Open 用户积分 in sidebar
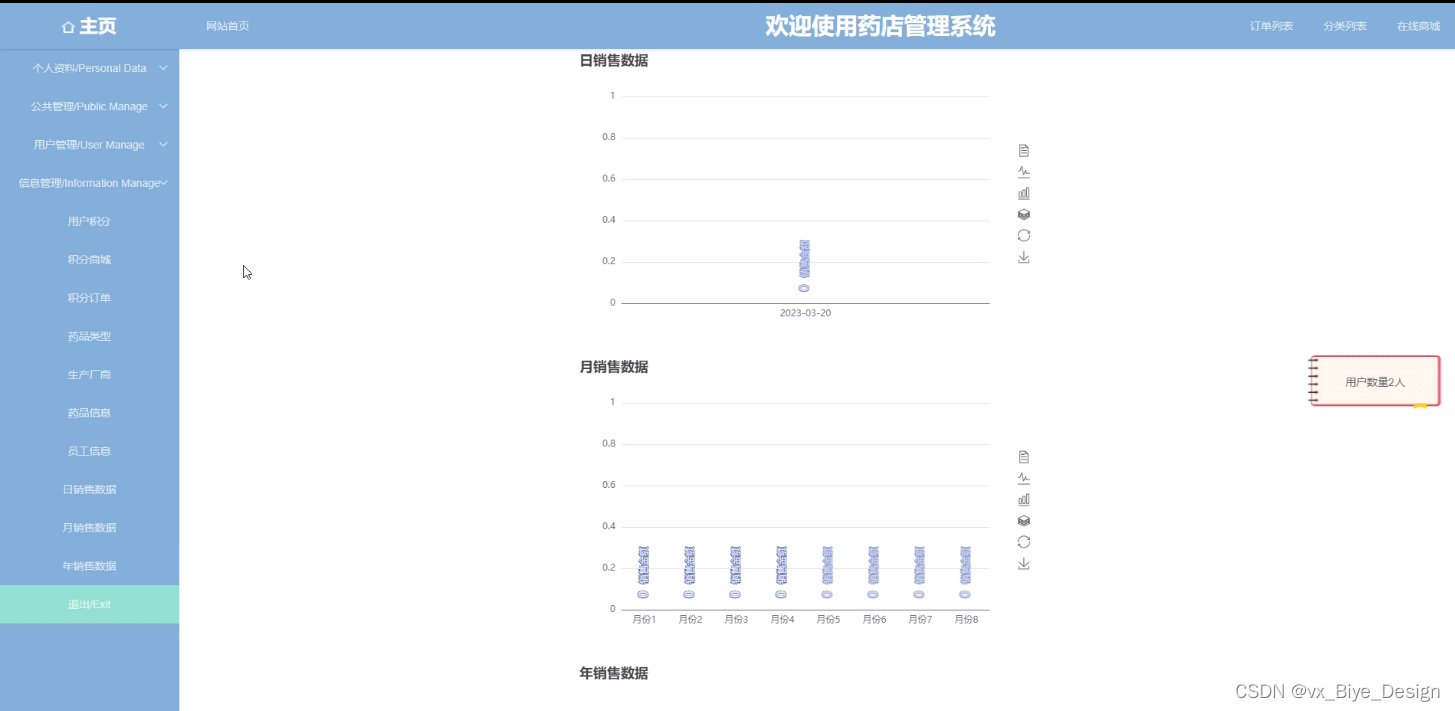This screenshot has width=1455, height=711. coord(89,221)
